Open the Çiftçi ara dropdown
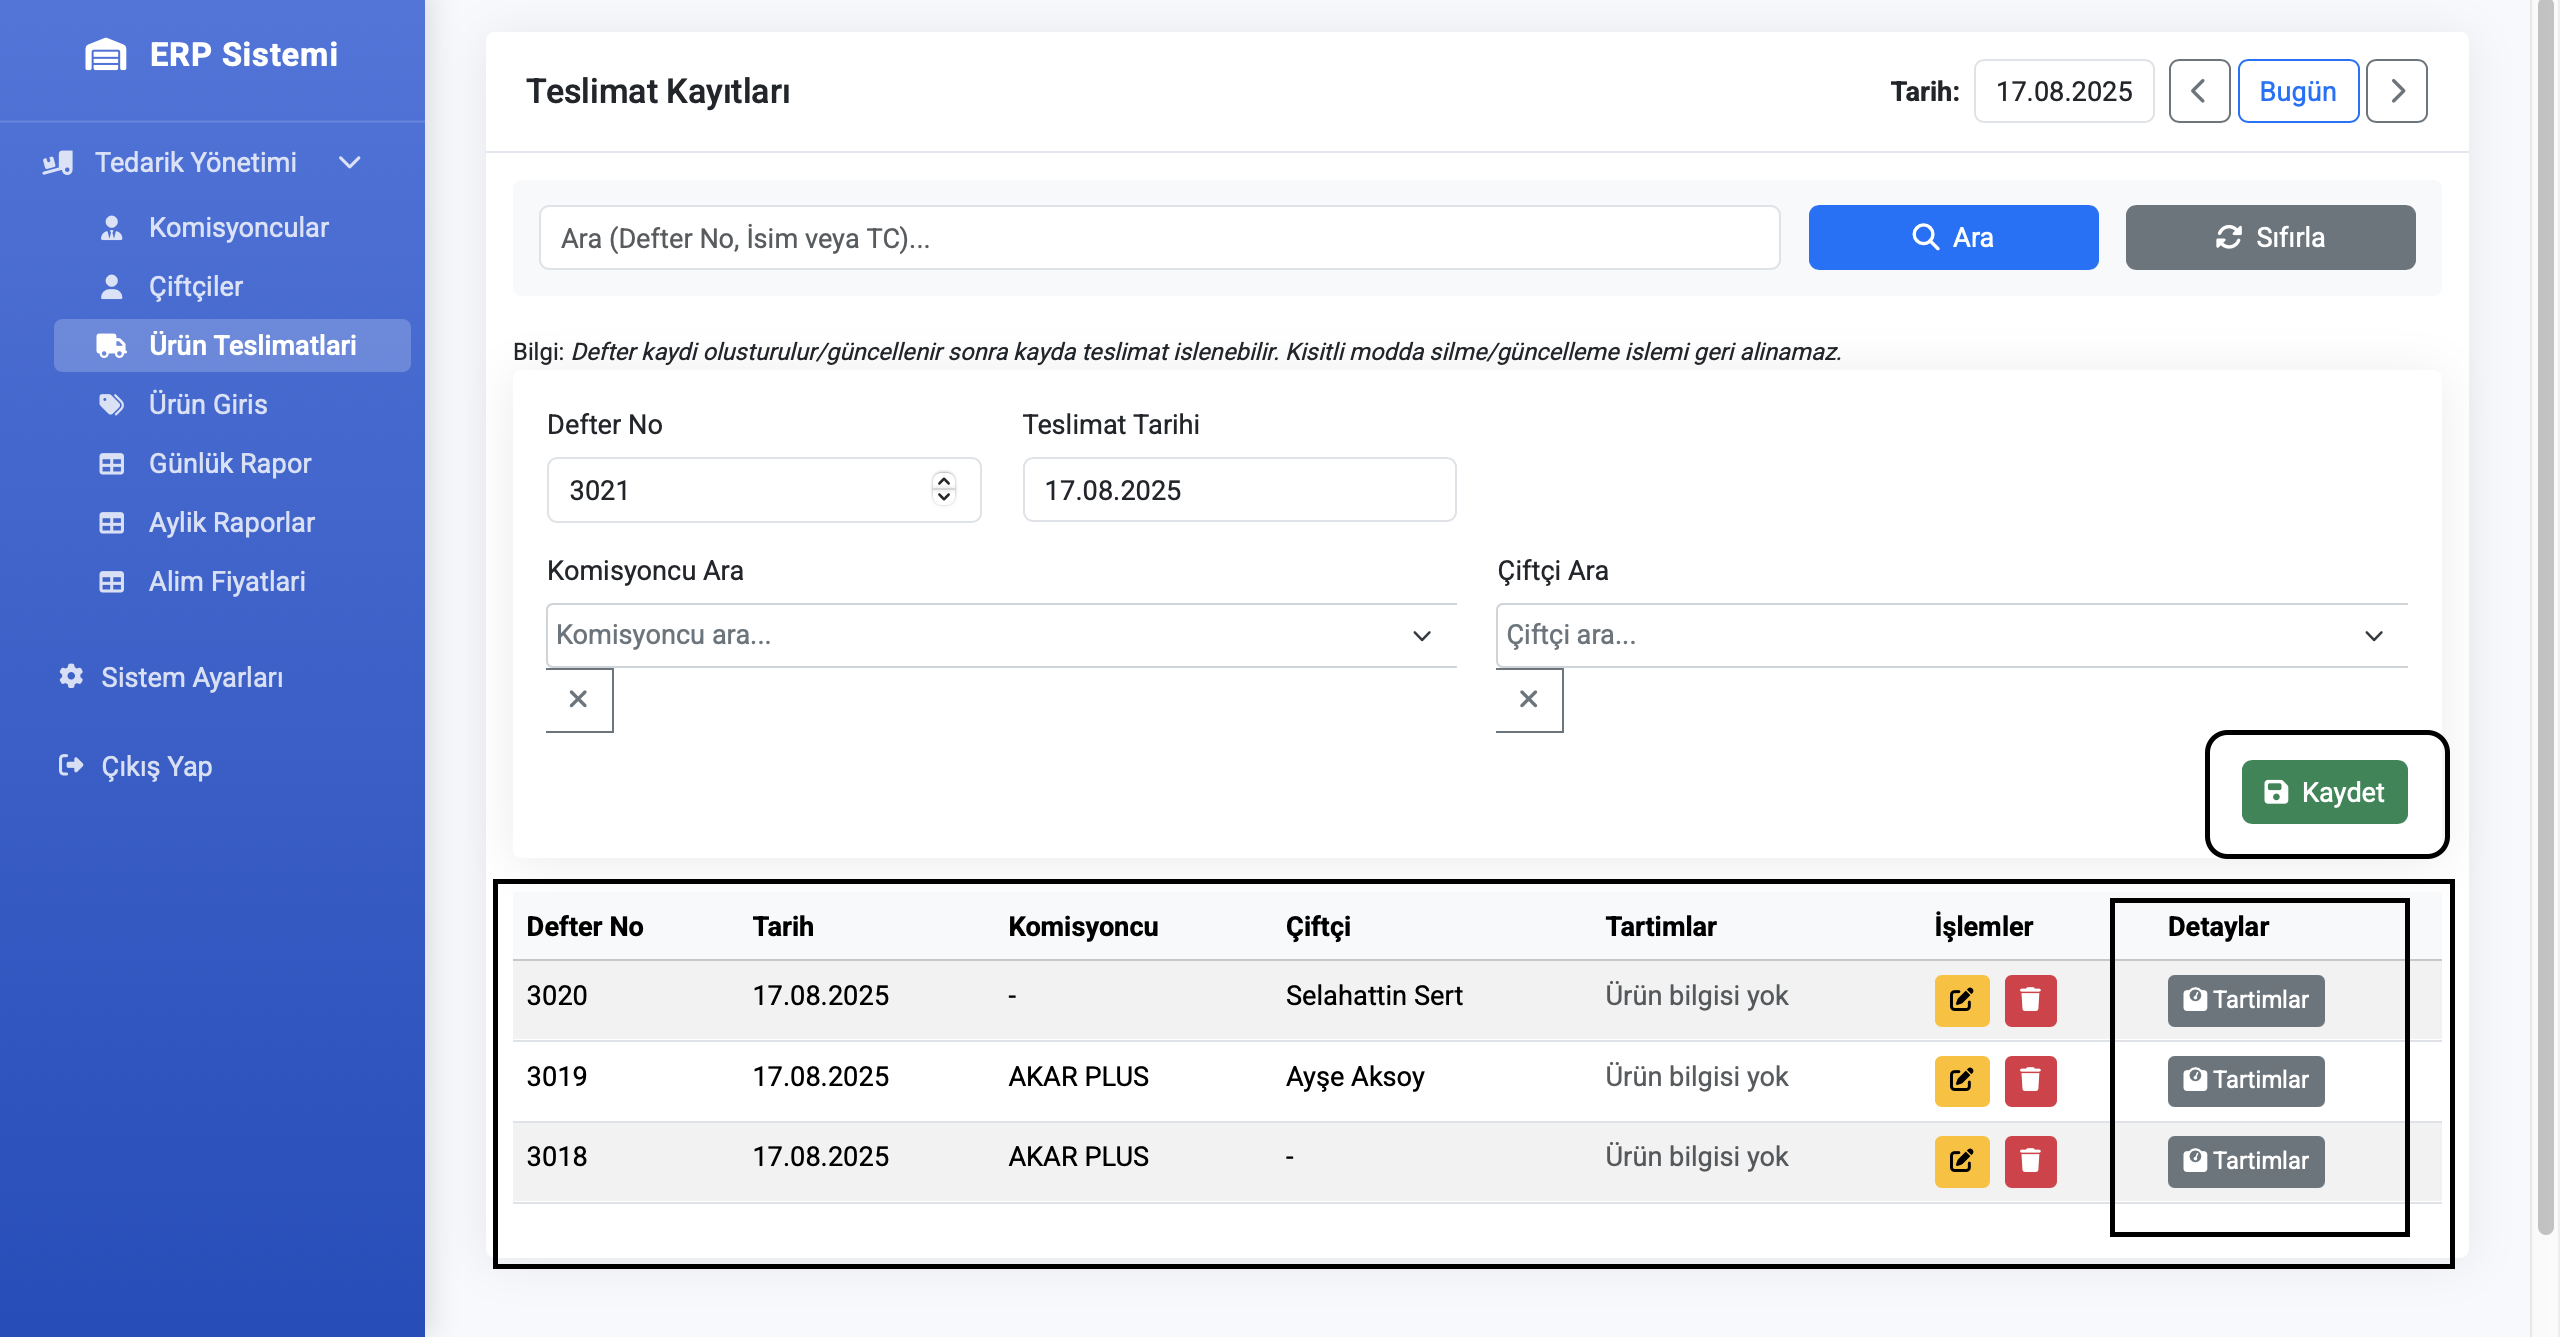Viewport: 2560px width, 1337px height. click(1951, 635)
